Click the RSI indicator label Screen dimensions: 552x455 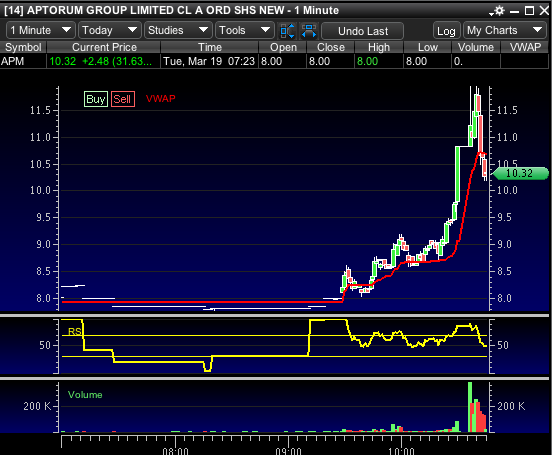(75, 331)
